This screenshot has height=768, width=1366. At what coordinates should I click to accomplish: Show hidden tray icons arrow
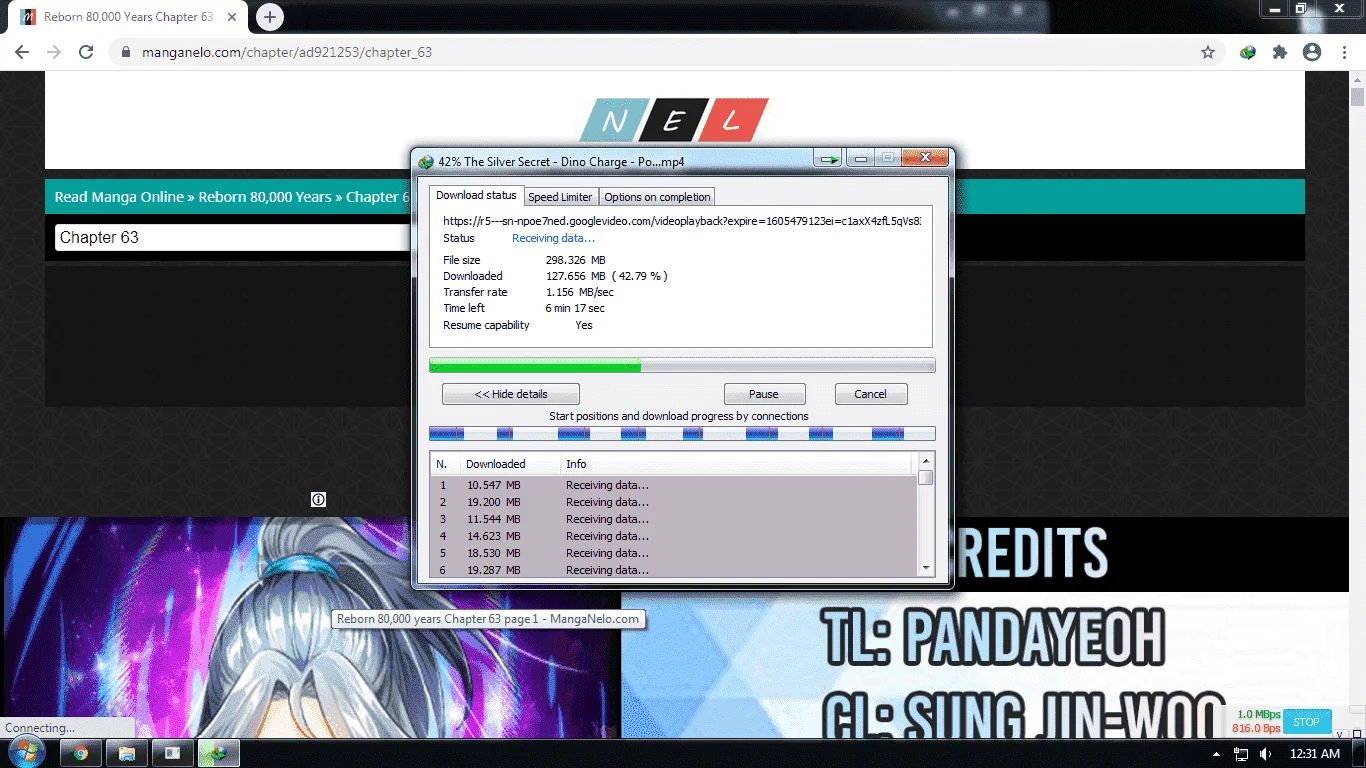pos(1217,754)
